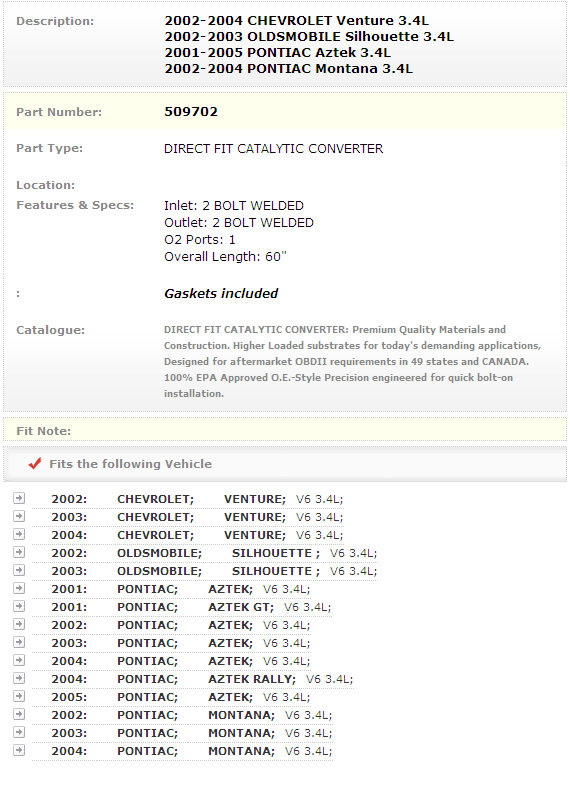Click arrow icon beside 2004 Pontiac Montana
Screen dimensions: 570x805
click(19, 750)
